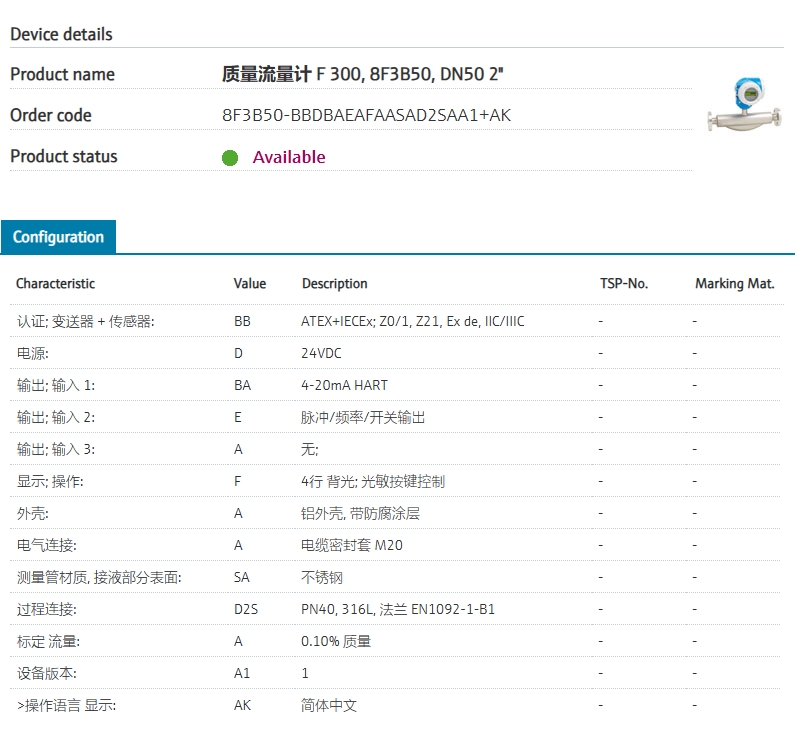Click description ATEX+IECEx; Z0/1, Z21, Ex de, IIC/IIIC
This screenshot has width=795, height=731.
point(413,321)
